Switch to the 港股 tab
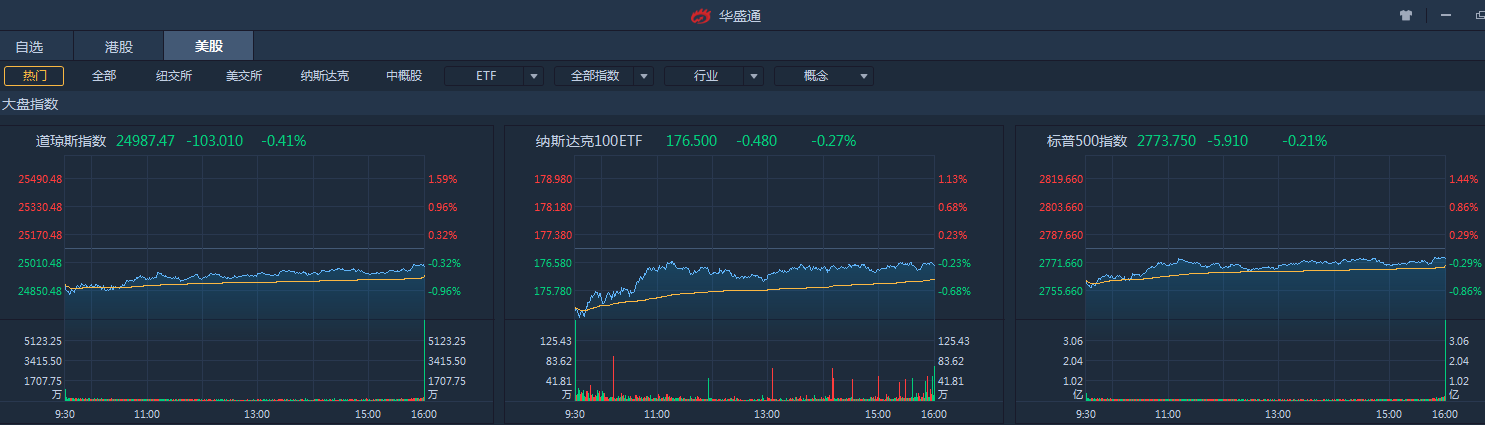Image resolution: width=1485 pixels, height=425 pixels. point(118,46)
